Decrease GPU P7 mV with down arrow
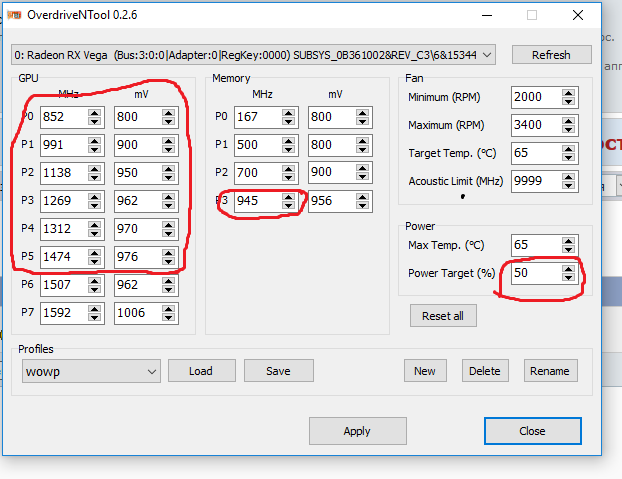The width and height of the screenshot is (622, 479). click(169, 317)
